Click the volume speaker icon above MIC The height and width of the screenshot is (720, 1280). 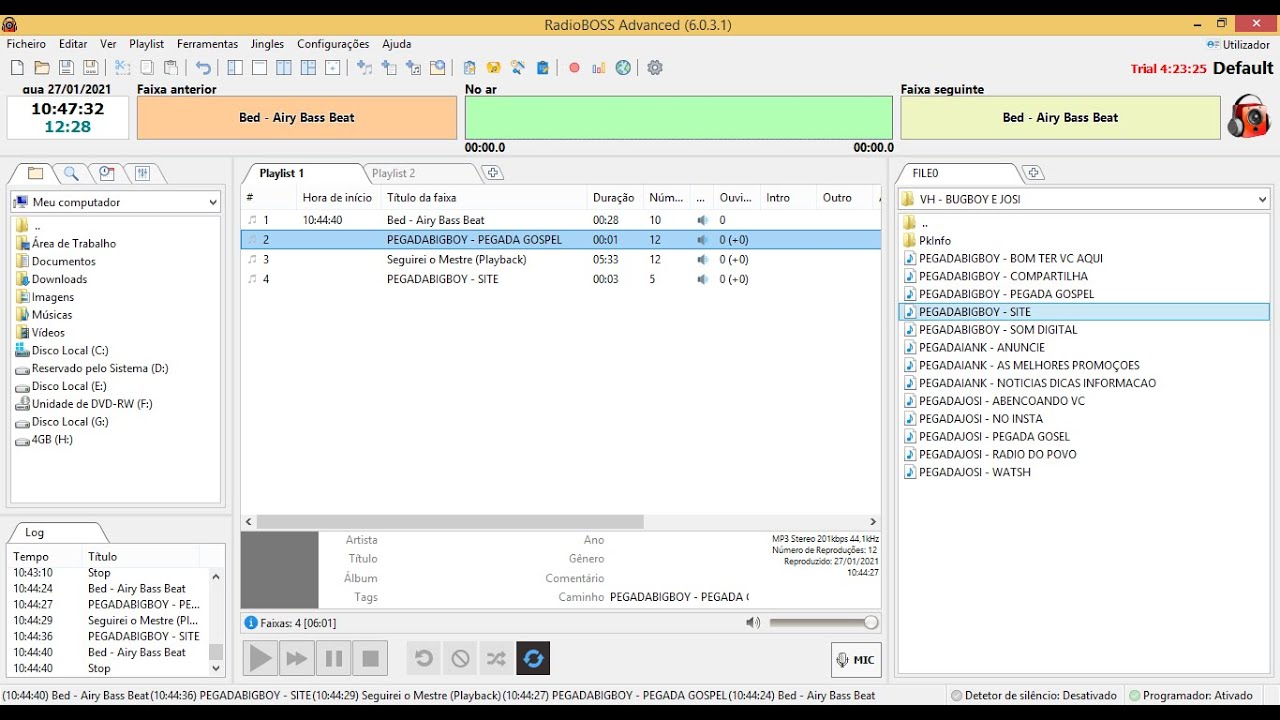(x=753, y=622)
